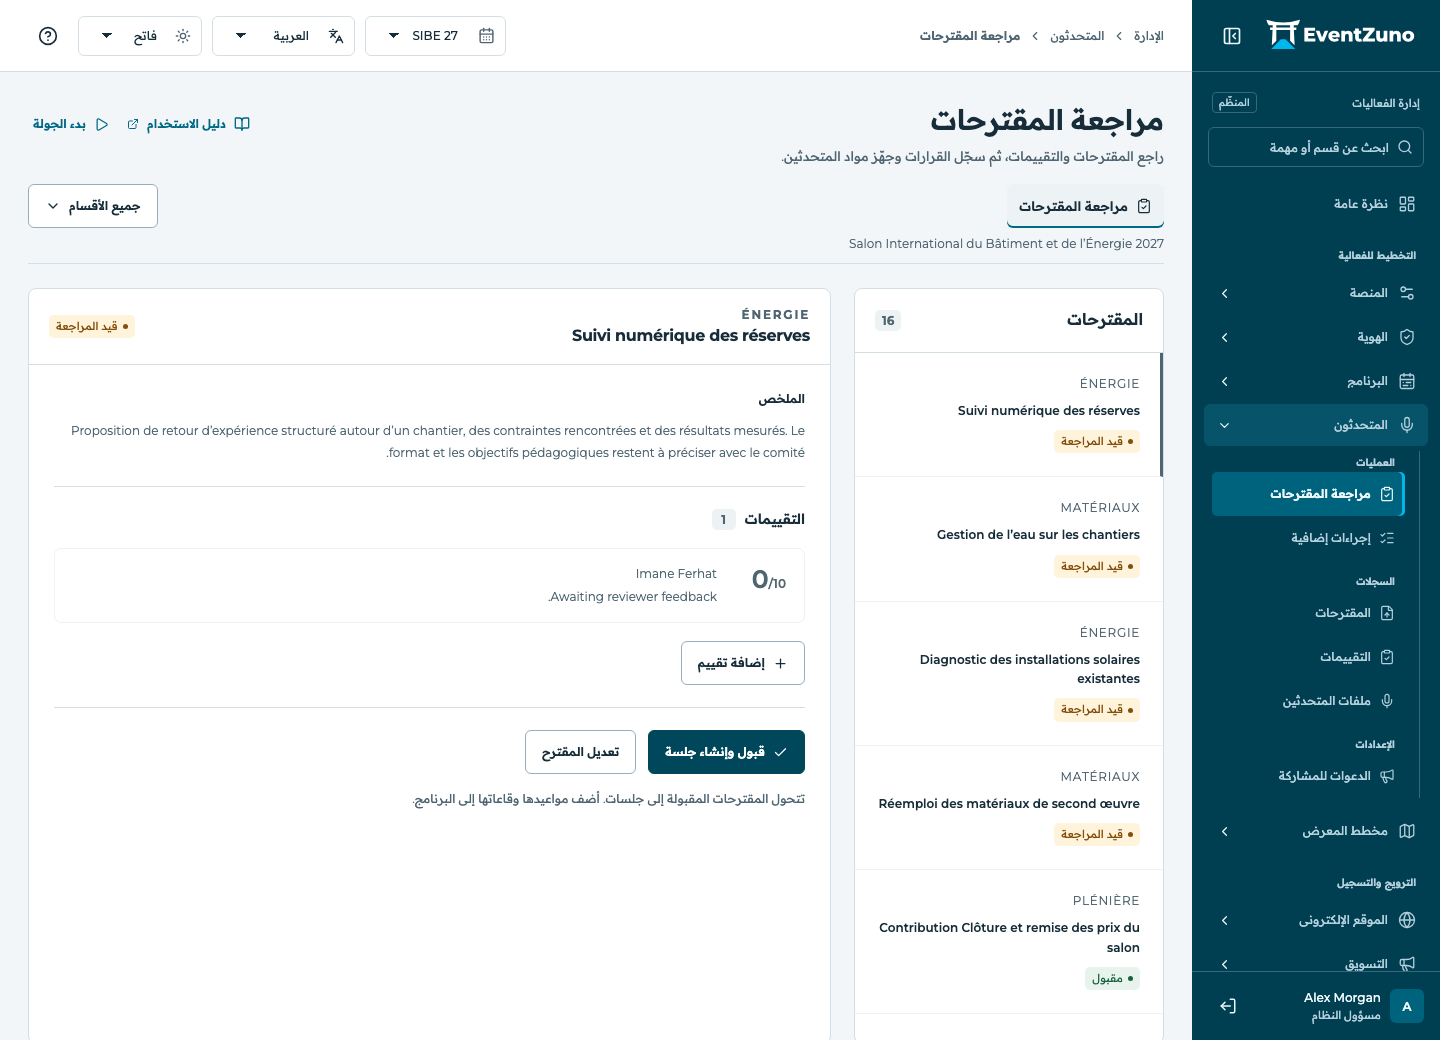
Task: Click the المنظم badge in sidebar
Action: (1234, 102)
